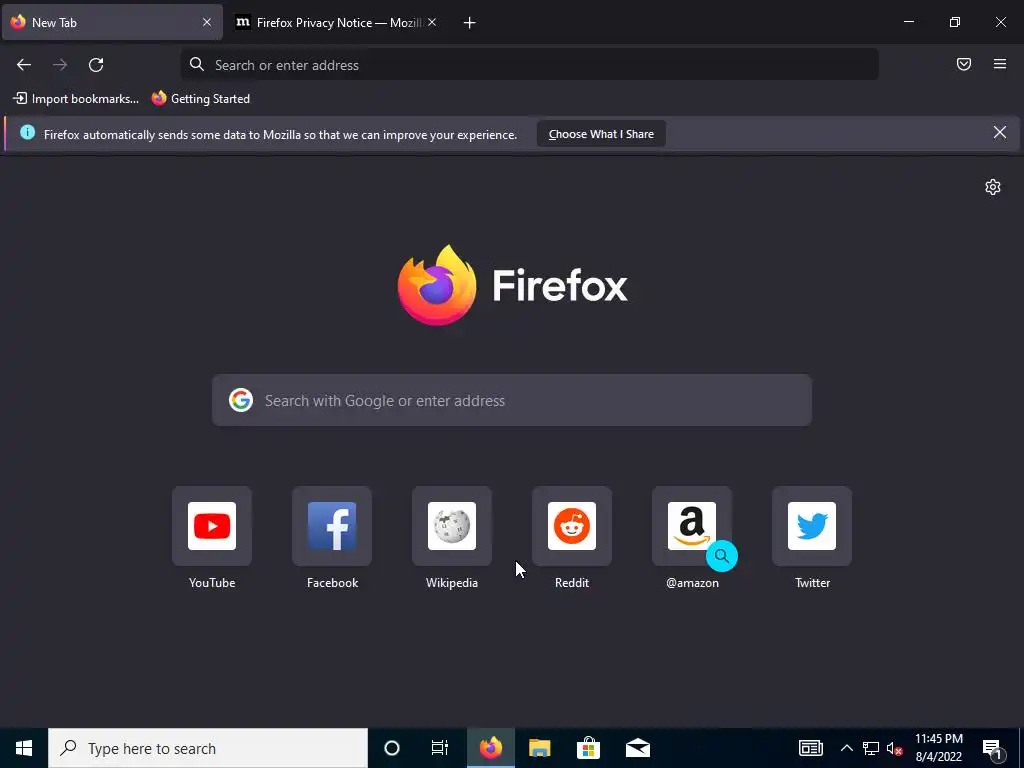Screen dimensions: 1024x768
Task: Select the New Tab tab
Action: click(112, 23)
